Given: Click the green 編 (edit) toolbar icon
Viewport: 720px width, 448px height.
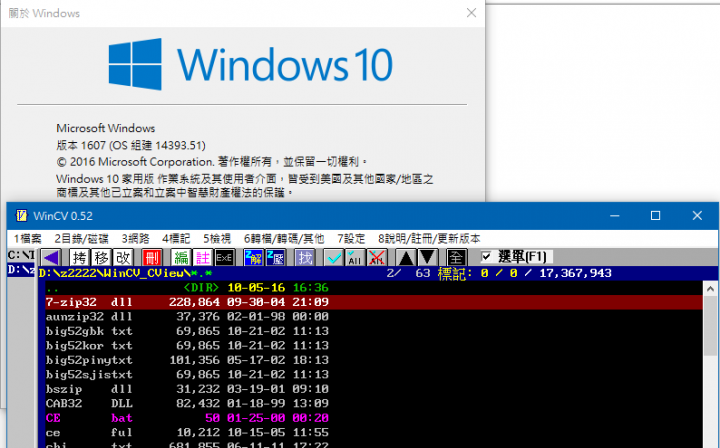Looking at the screenshot, I should pyautogui.click(x=181, y=258).
